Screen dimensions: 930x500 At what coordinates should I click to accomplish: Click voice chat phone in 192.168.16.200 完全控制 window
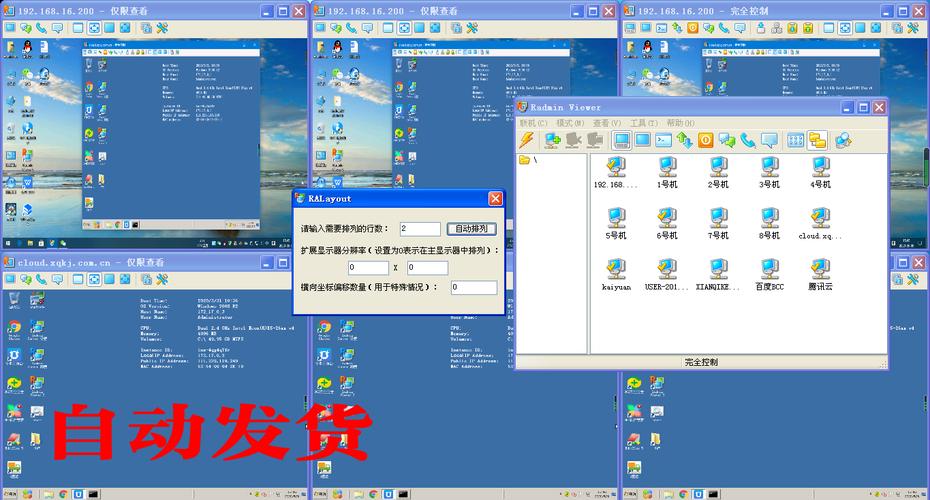click(724, 28)
